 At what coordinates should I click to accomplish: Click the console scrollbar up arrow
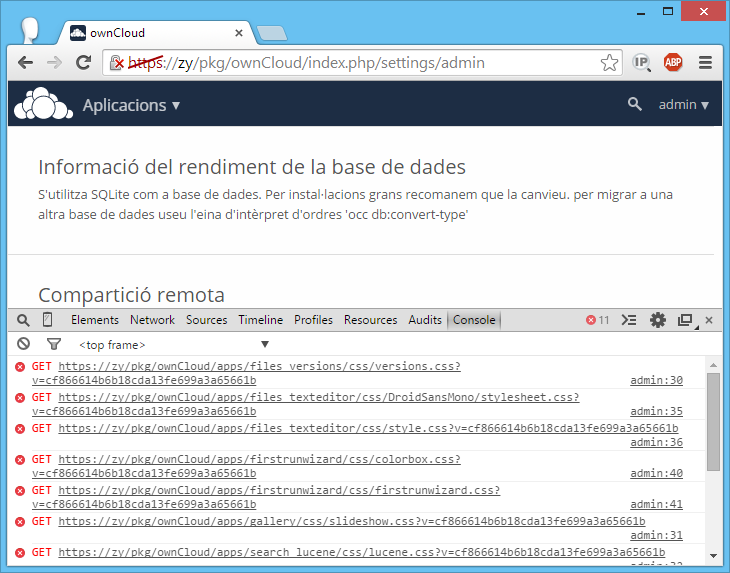point(713,365)
